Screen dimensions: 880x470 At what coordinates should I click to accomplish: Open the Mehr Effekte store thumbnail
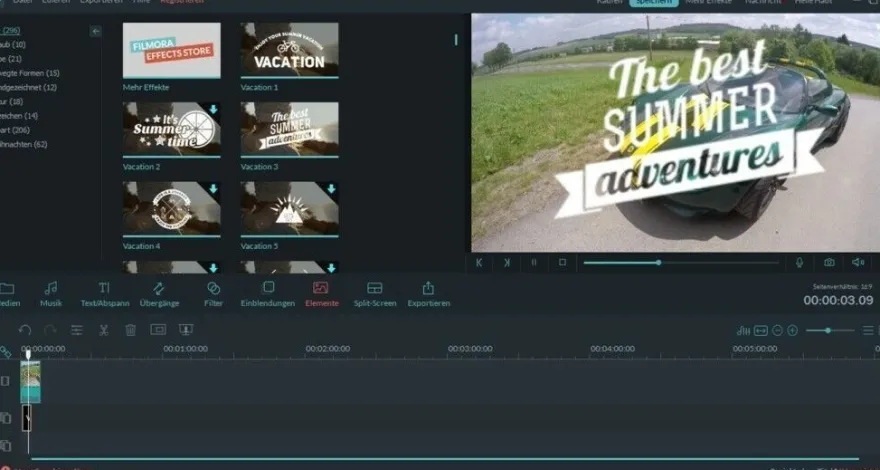coord(172,51)
